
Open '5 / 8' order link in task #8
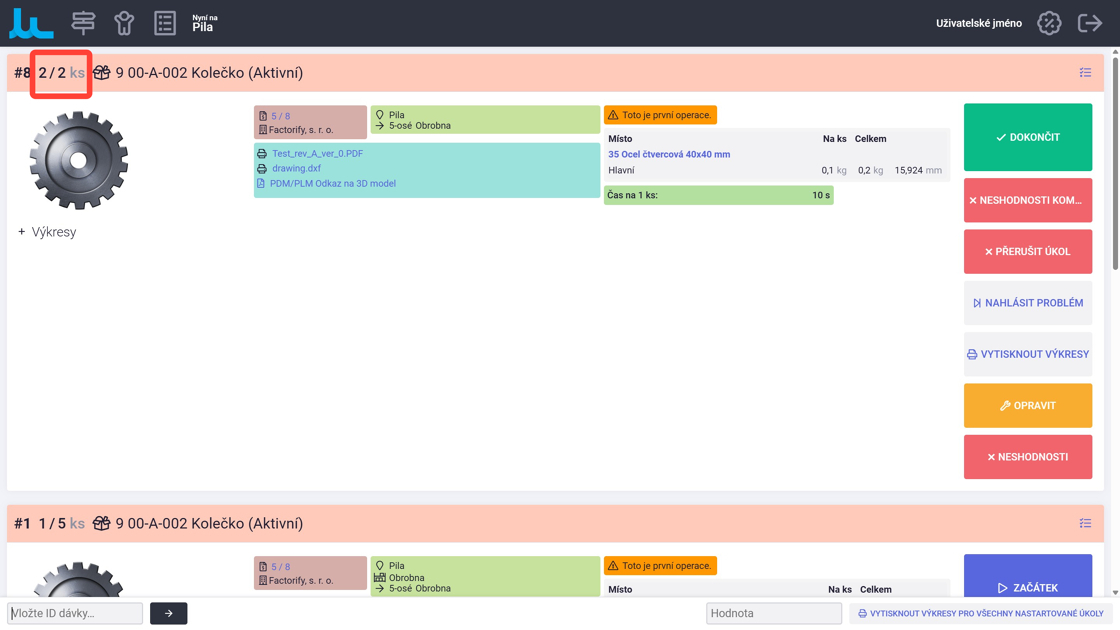280,116
